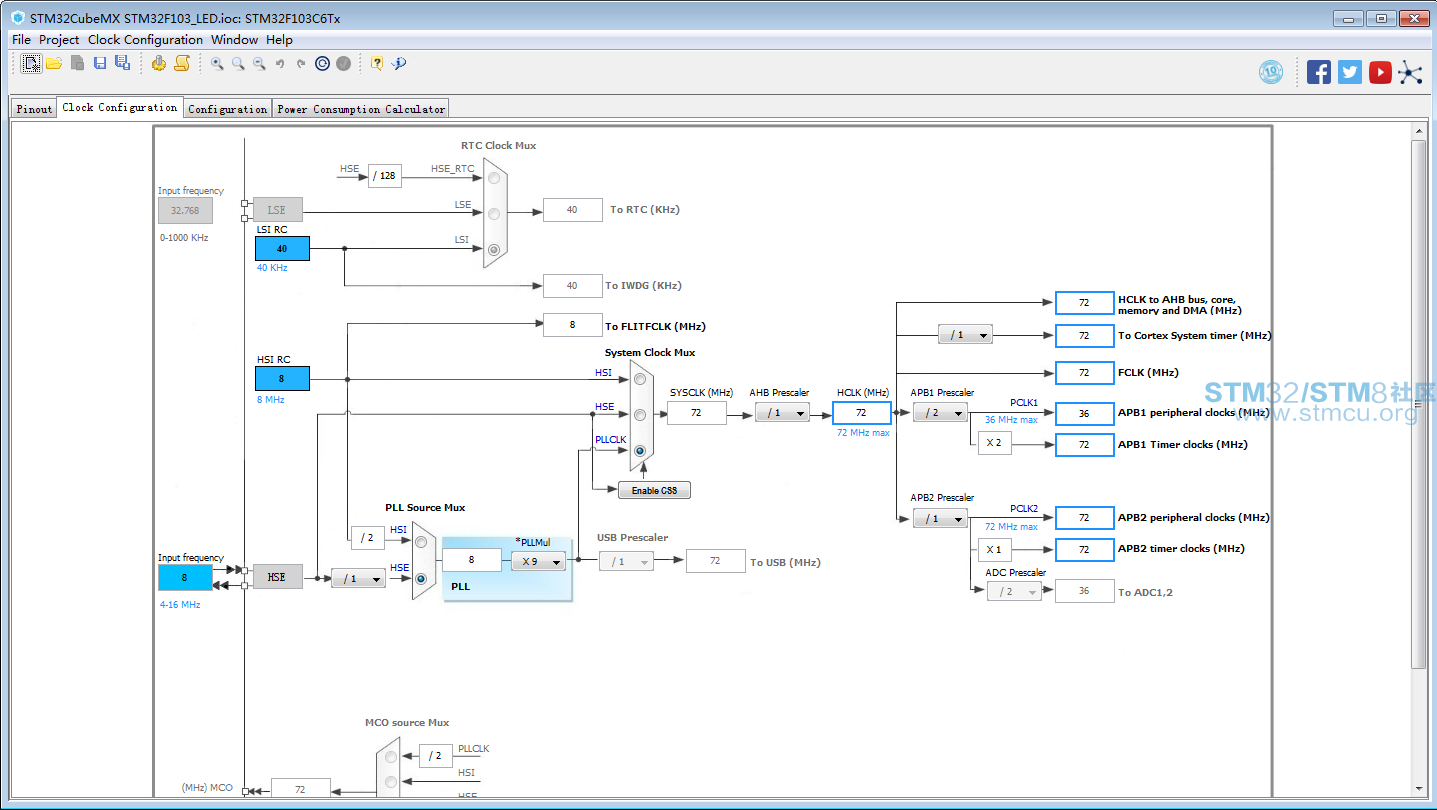Click the greyed-out Resolve Clock Issues checkmark icon
This screenshot has height=810, width=1437.
344,63
